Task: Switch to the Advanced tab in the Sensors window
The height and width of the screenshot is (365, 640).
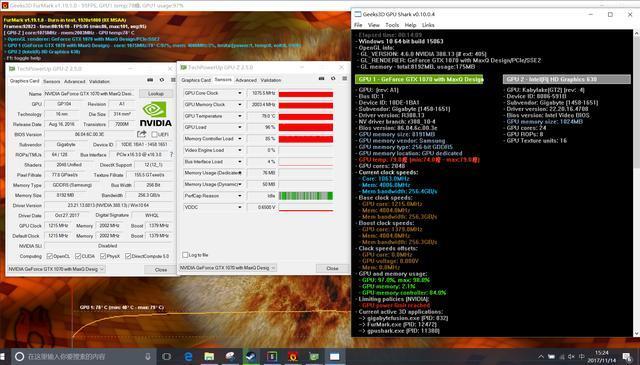Action: pos(246,80)
